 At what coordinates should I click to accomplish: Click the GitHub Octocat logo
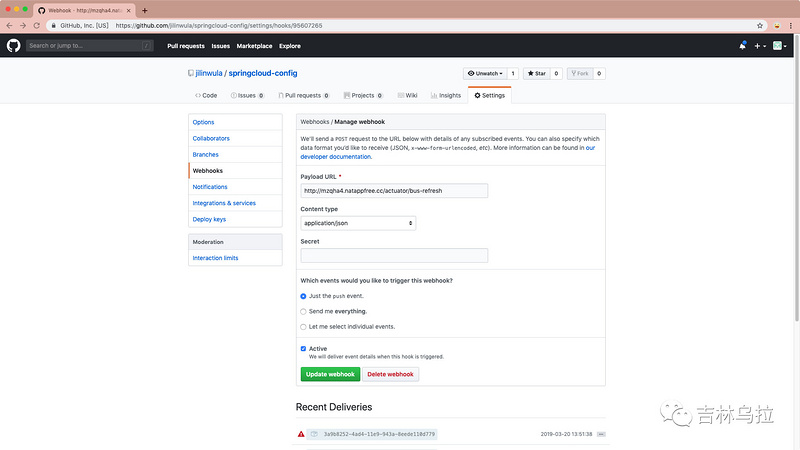point(14,45)
